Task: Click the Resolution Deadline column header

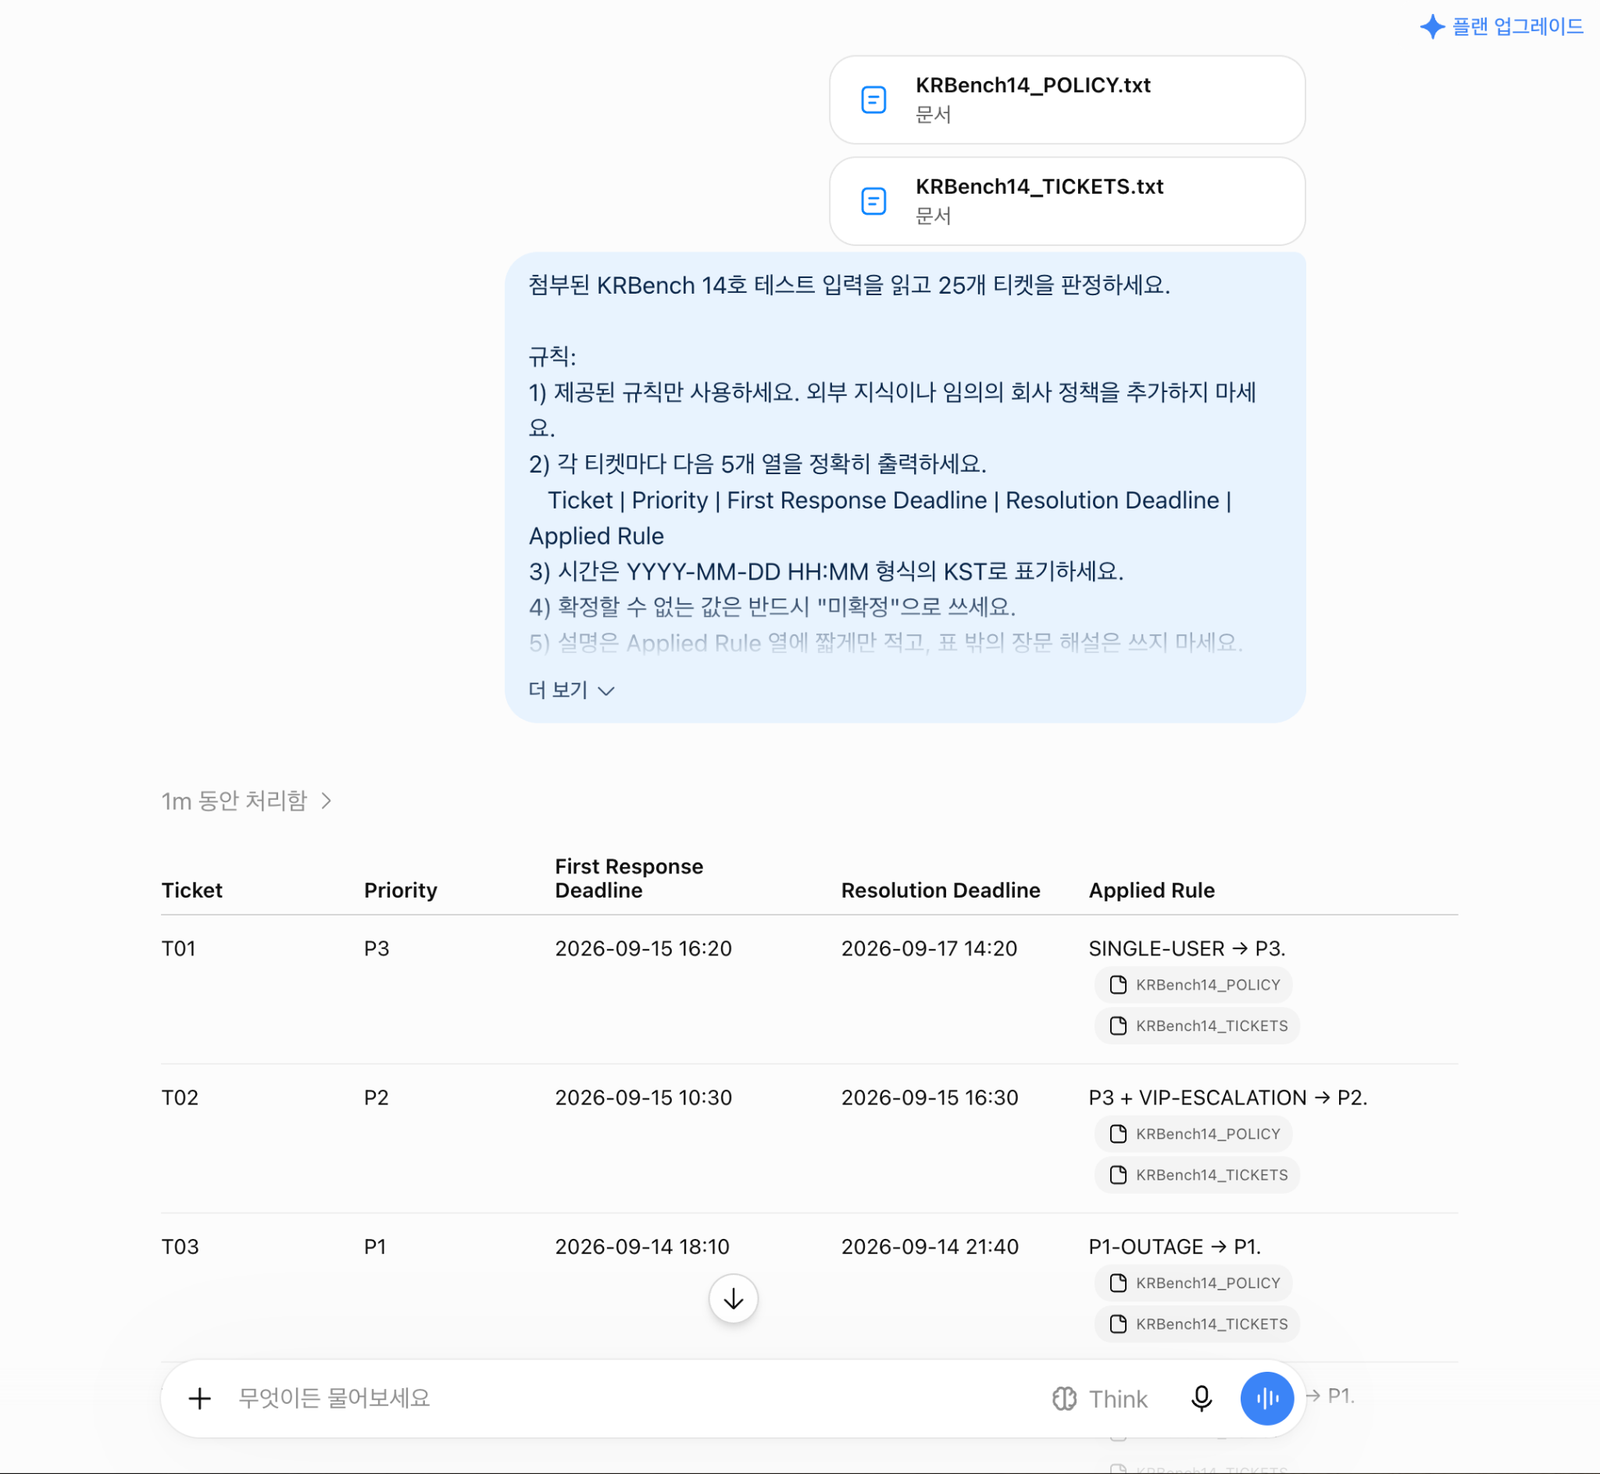Action: [x=940, y=890]
